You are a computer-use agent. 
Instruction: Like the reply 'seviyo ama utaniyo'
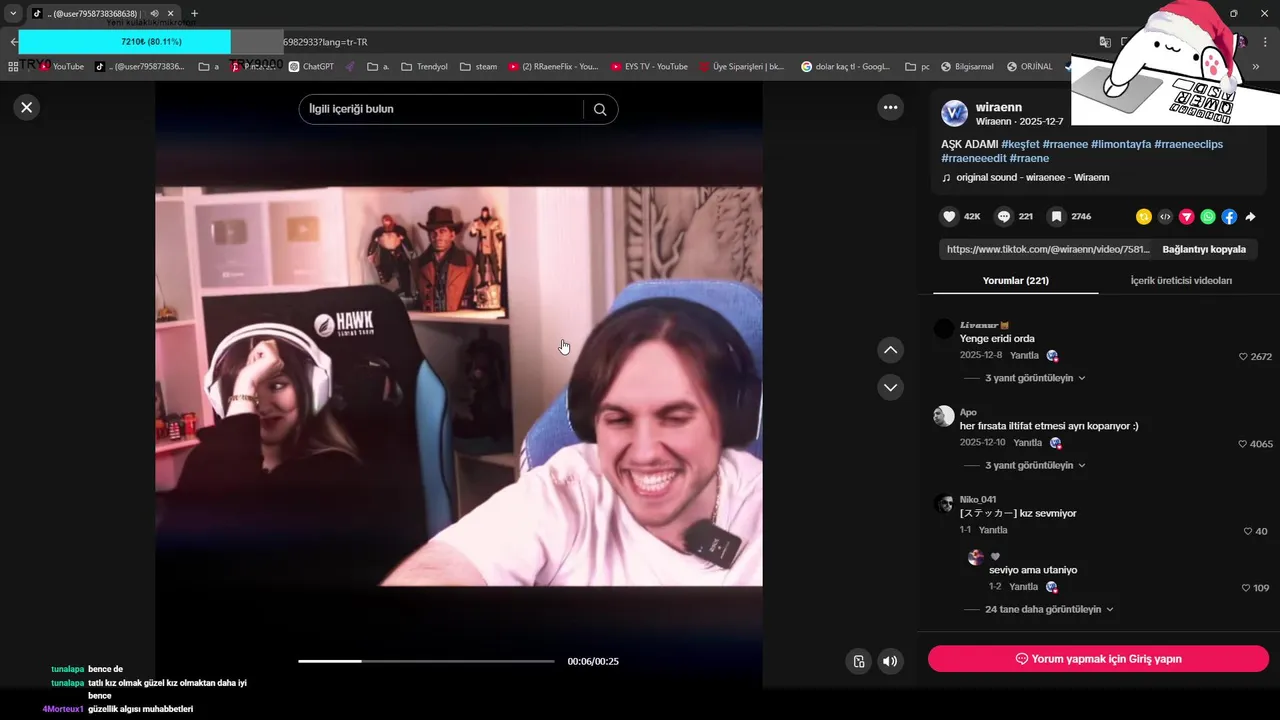pos(1246,588)
